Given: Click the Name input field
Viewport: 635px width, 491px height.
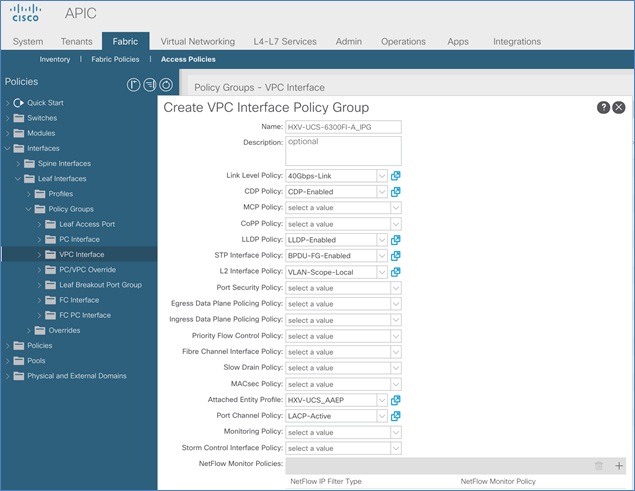Looking at the screenshot, I should pyautogui.click(x=343, y=127).
